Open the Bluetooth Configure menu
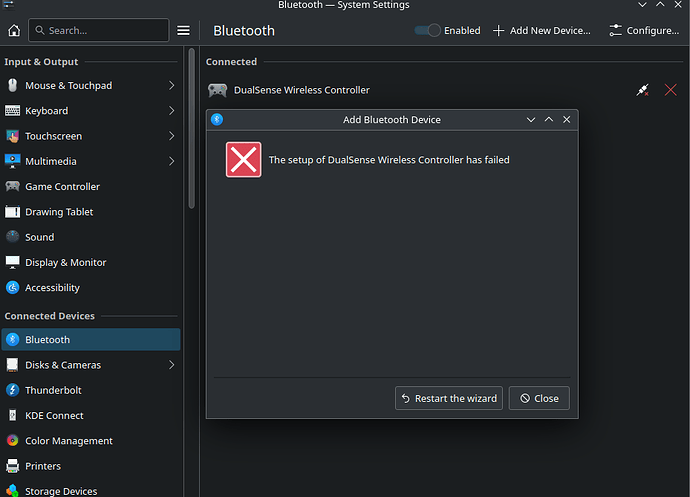 [644, 30]
